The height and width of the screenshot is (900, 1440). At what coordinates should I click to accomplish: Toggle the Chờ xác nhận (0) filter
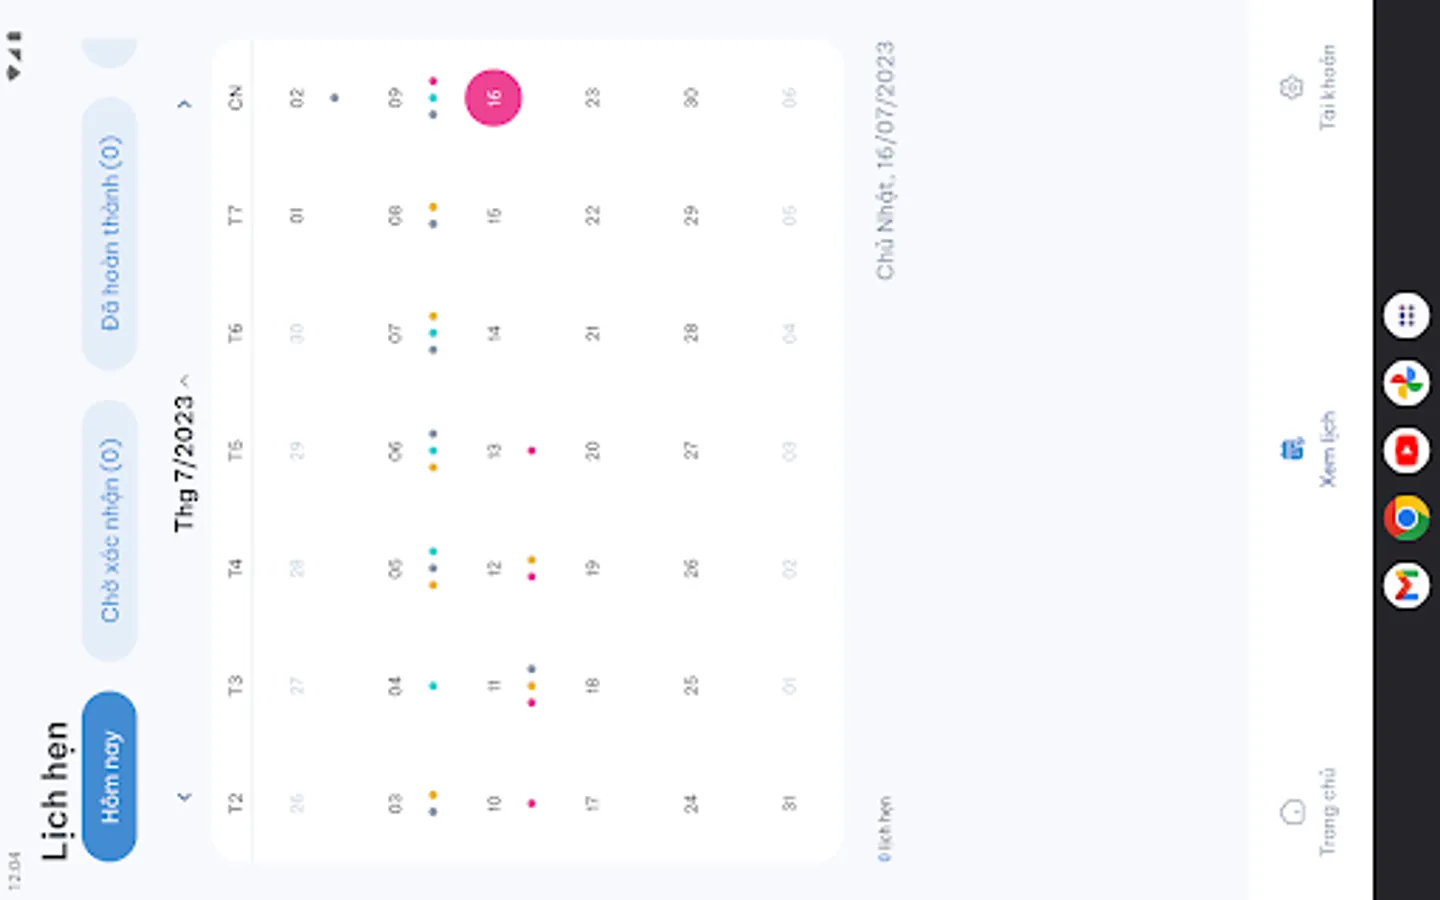109,530
